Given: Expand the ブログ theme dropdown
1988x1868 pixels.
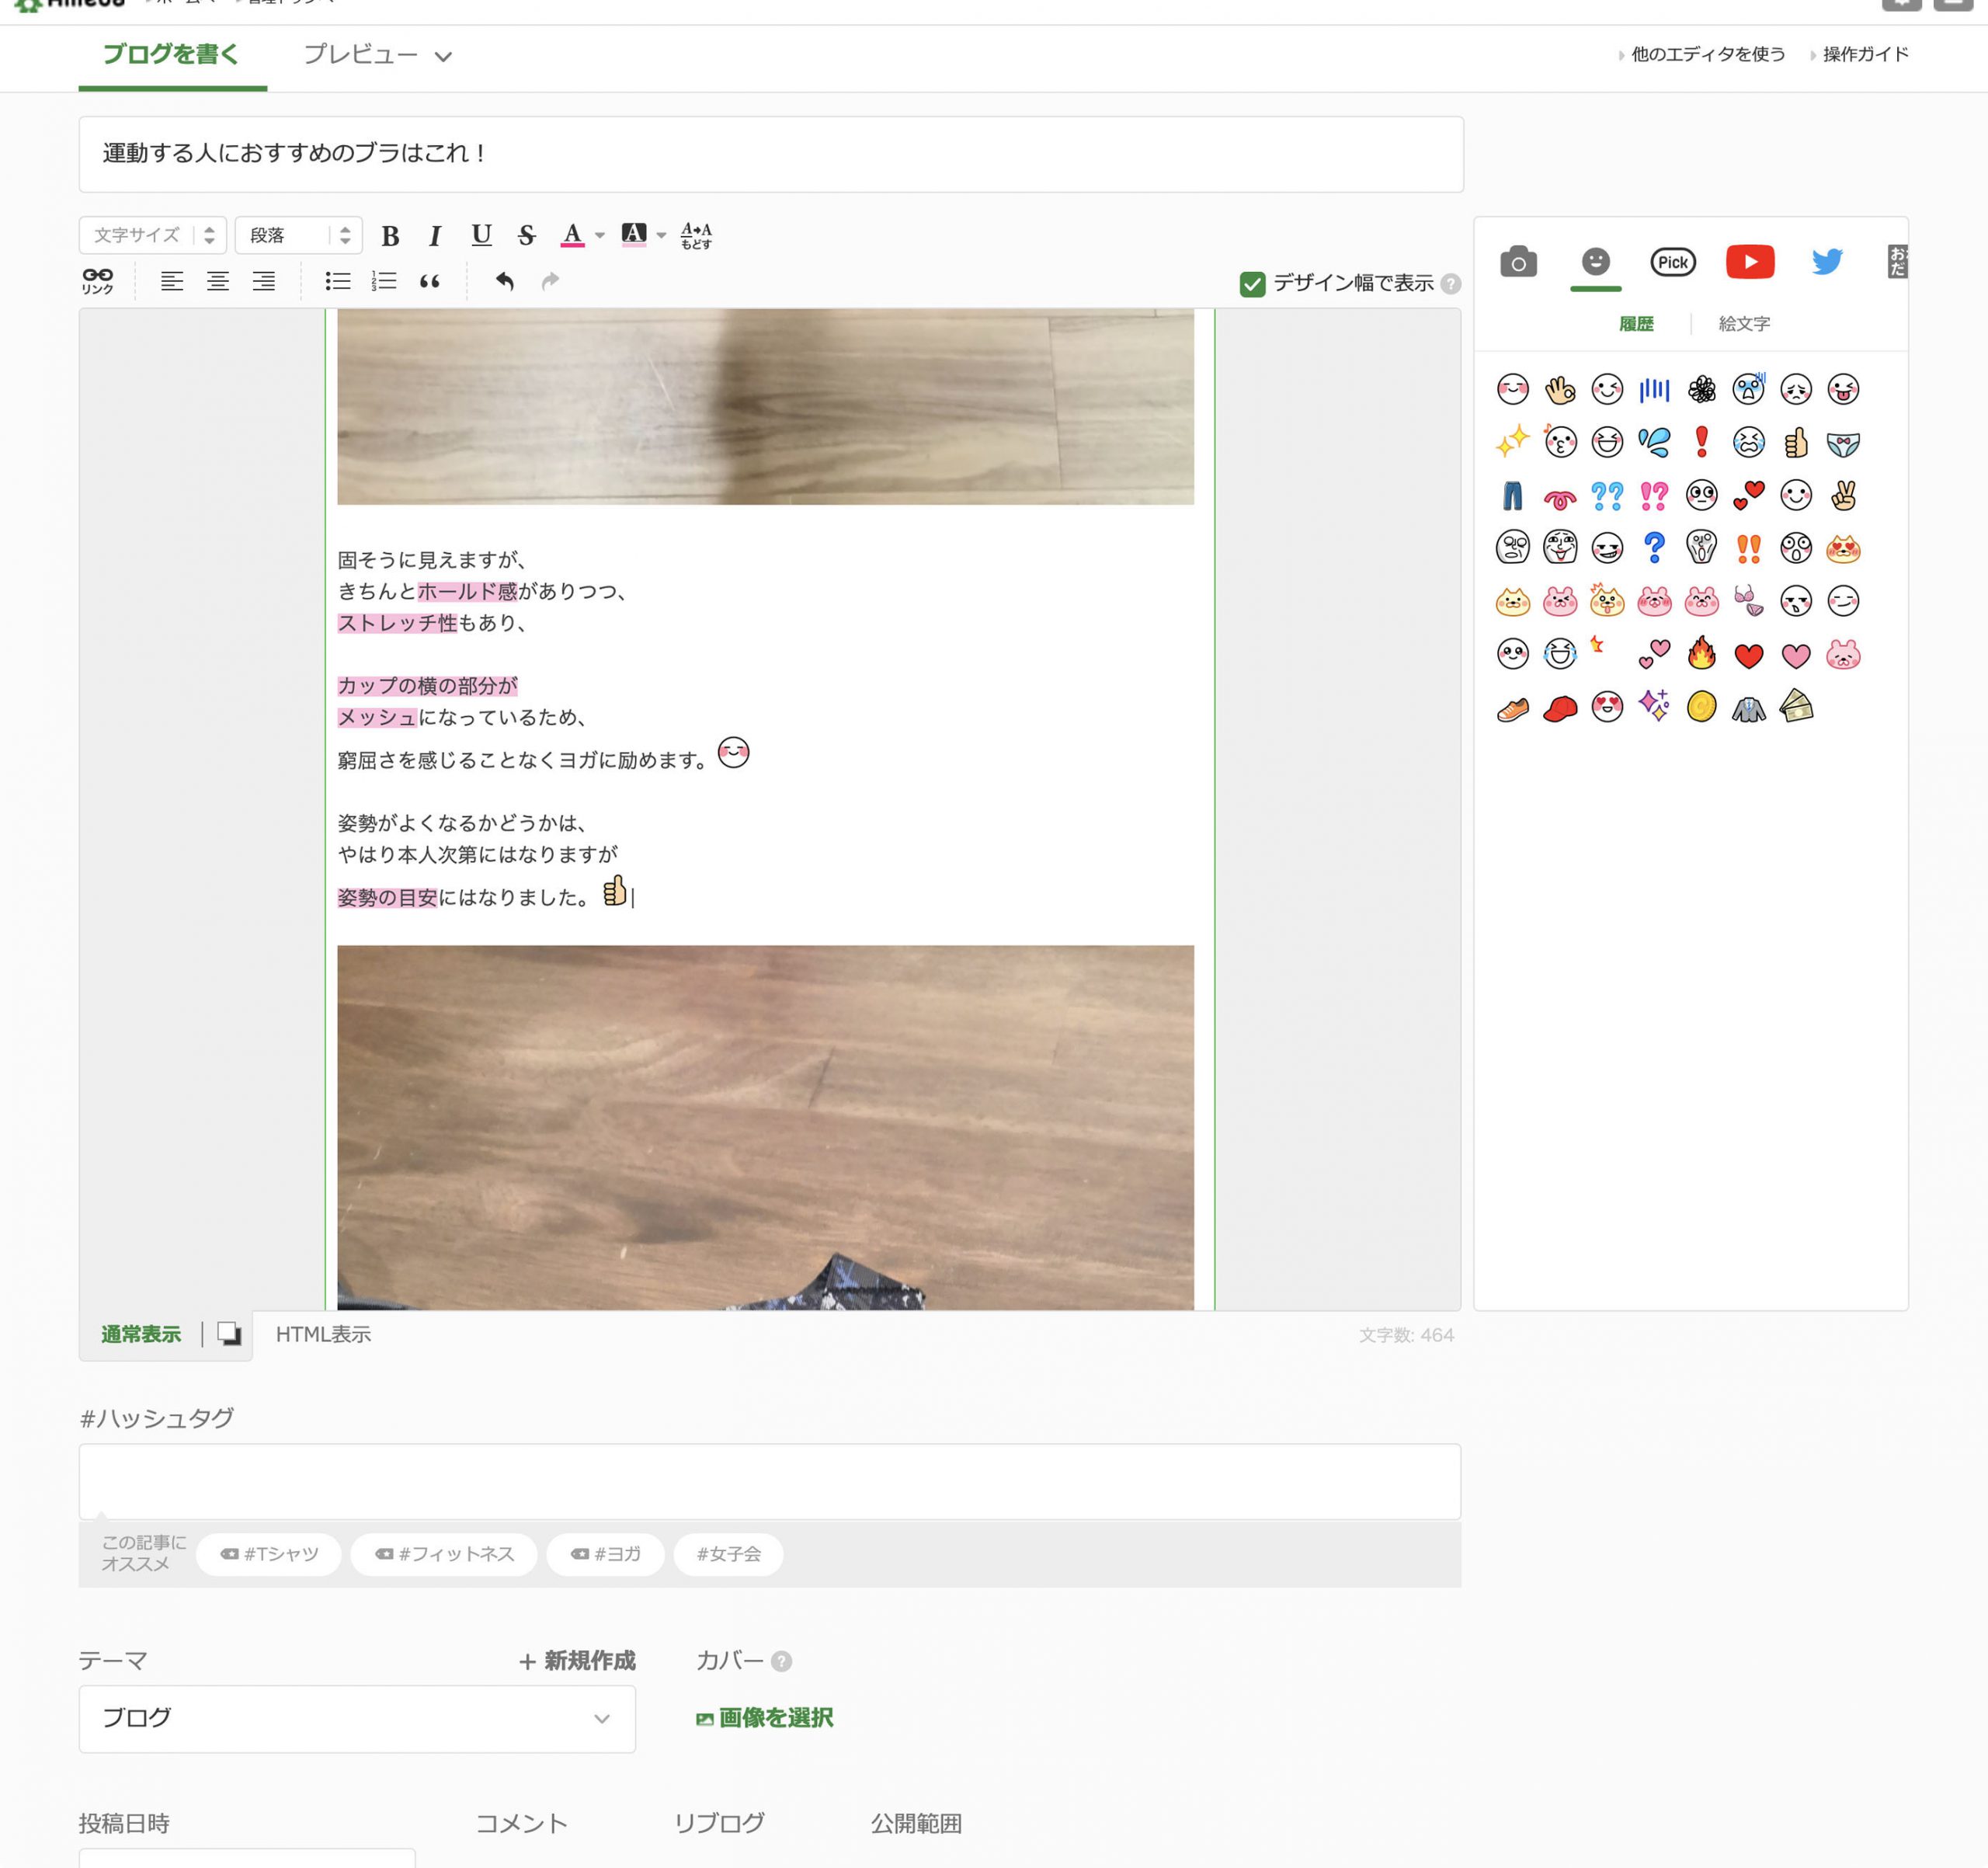Looking at the screenshot, I should click(x=357, y=1718).
